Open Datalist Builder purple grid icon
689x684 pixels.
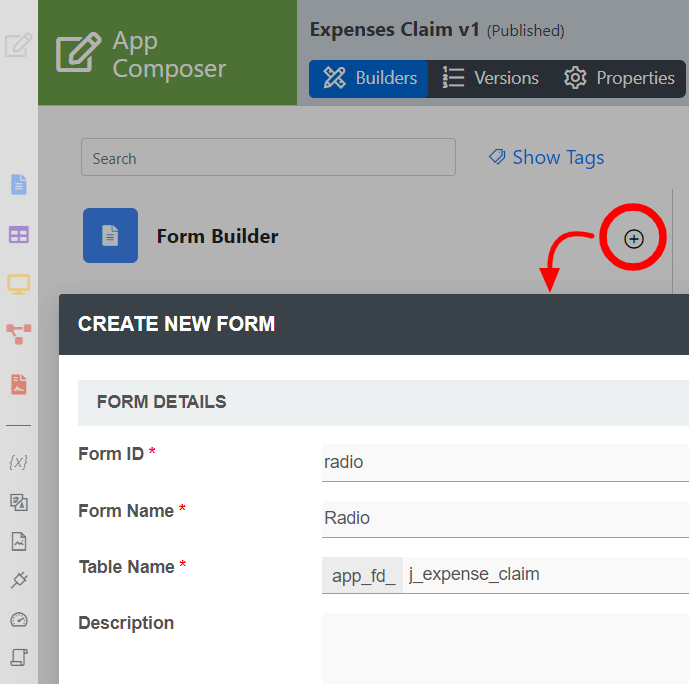coord(18,235)
